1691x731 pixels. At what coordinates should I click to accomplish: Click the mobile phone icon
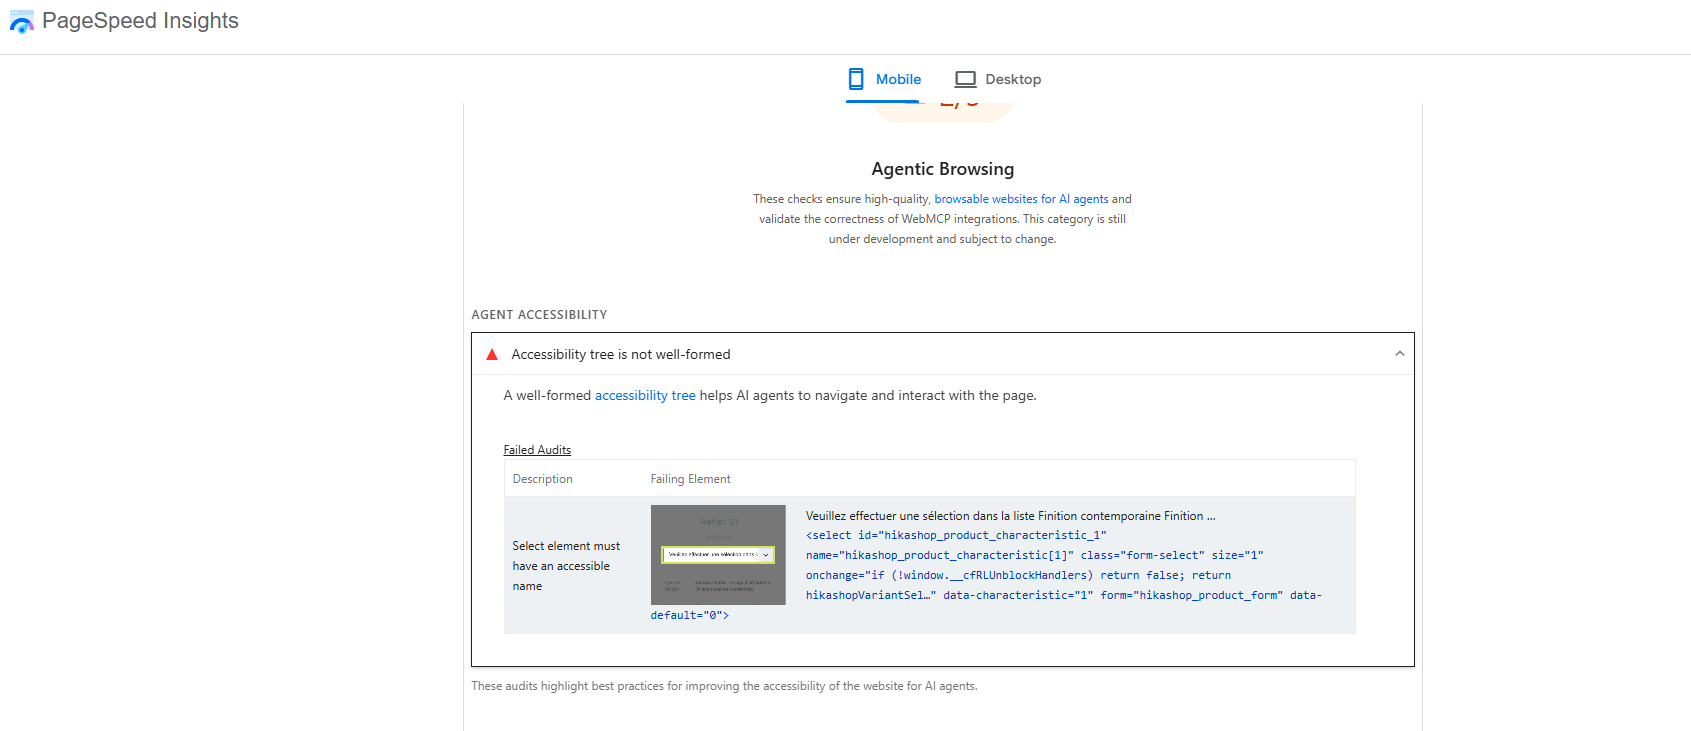(x=856, y=79)
